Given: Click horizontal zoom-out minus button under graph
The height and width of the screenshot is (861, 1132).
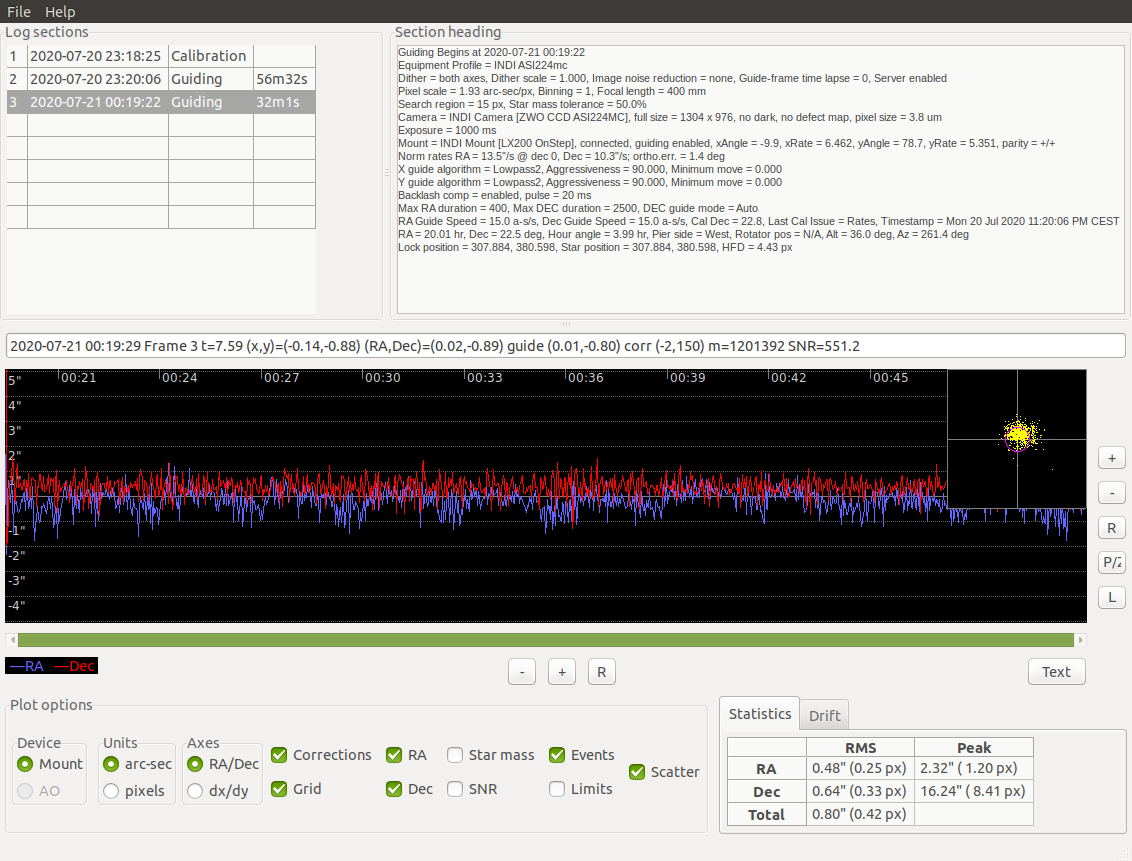Looking at the screenshot, I should [x=522, y=672].
